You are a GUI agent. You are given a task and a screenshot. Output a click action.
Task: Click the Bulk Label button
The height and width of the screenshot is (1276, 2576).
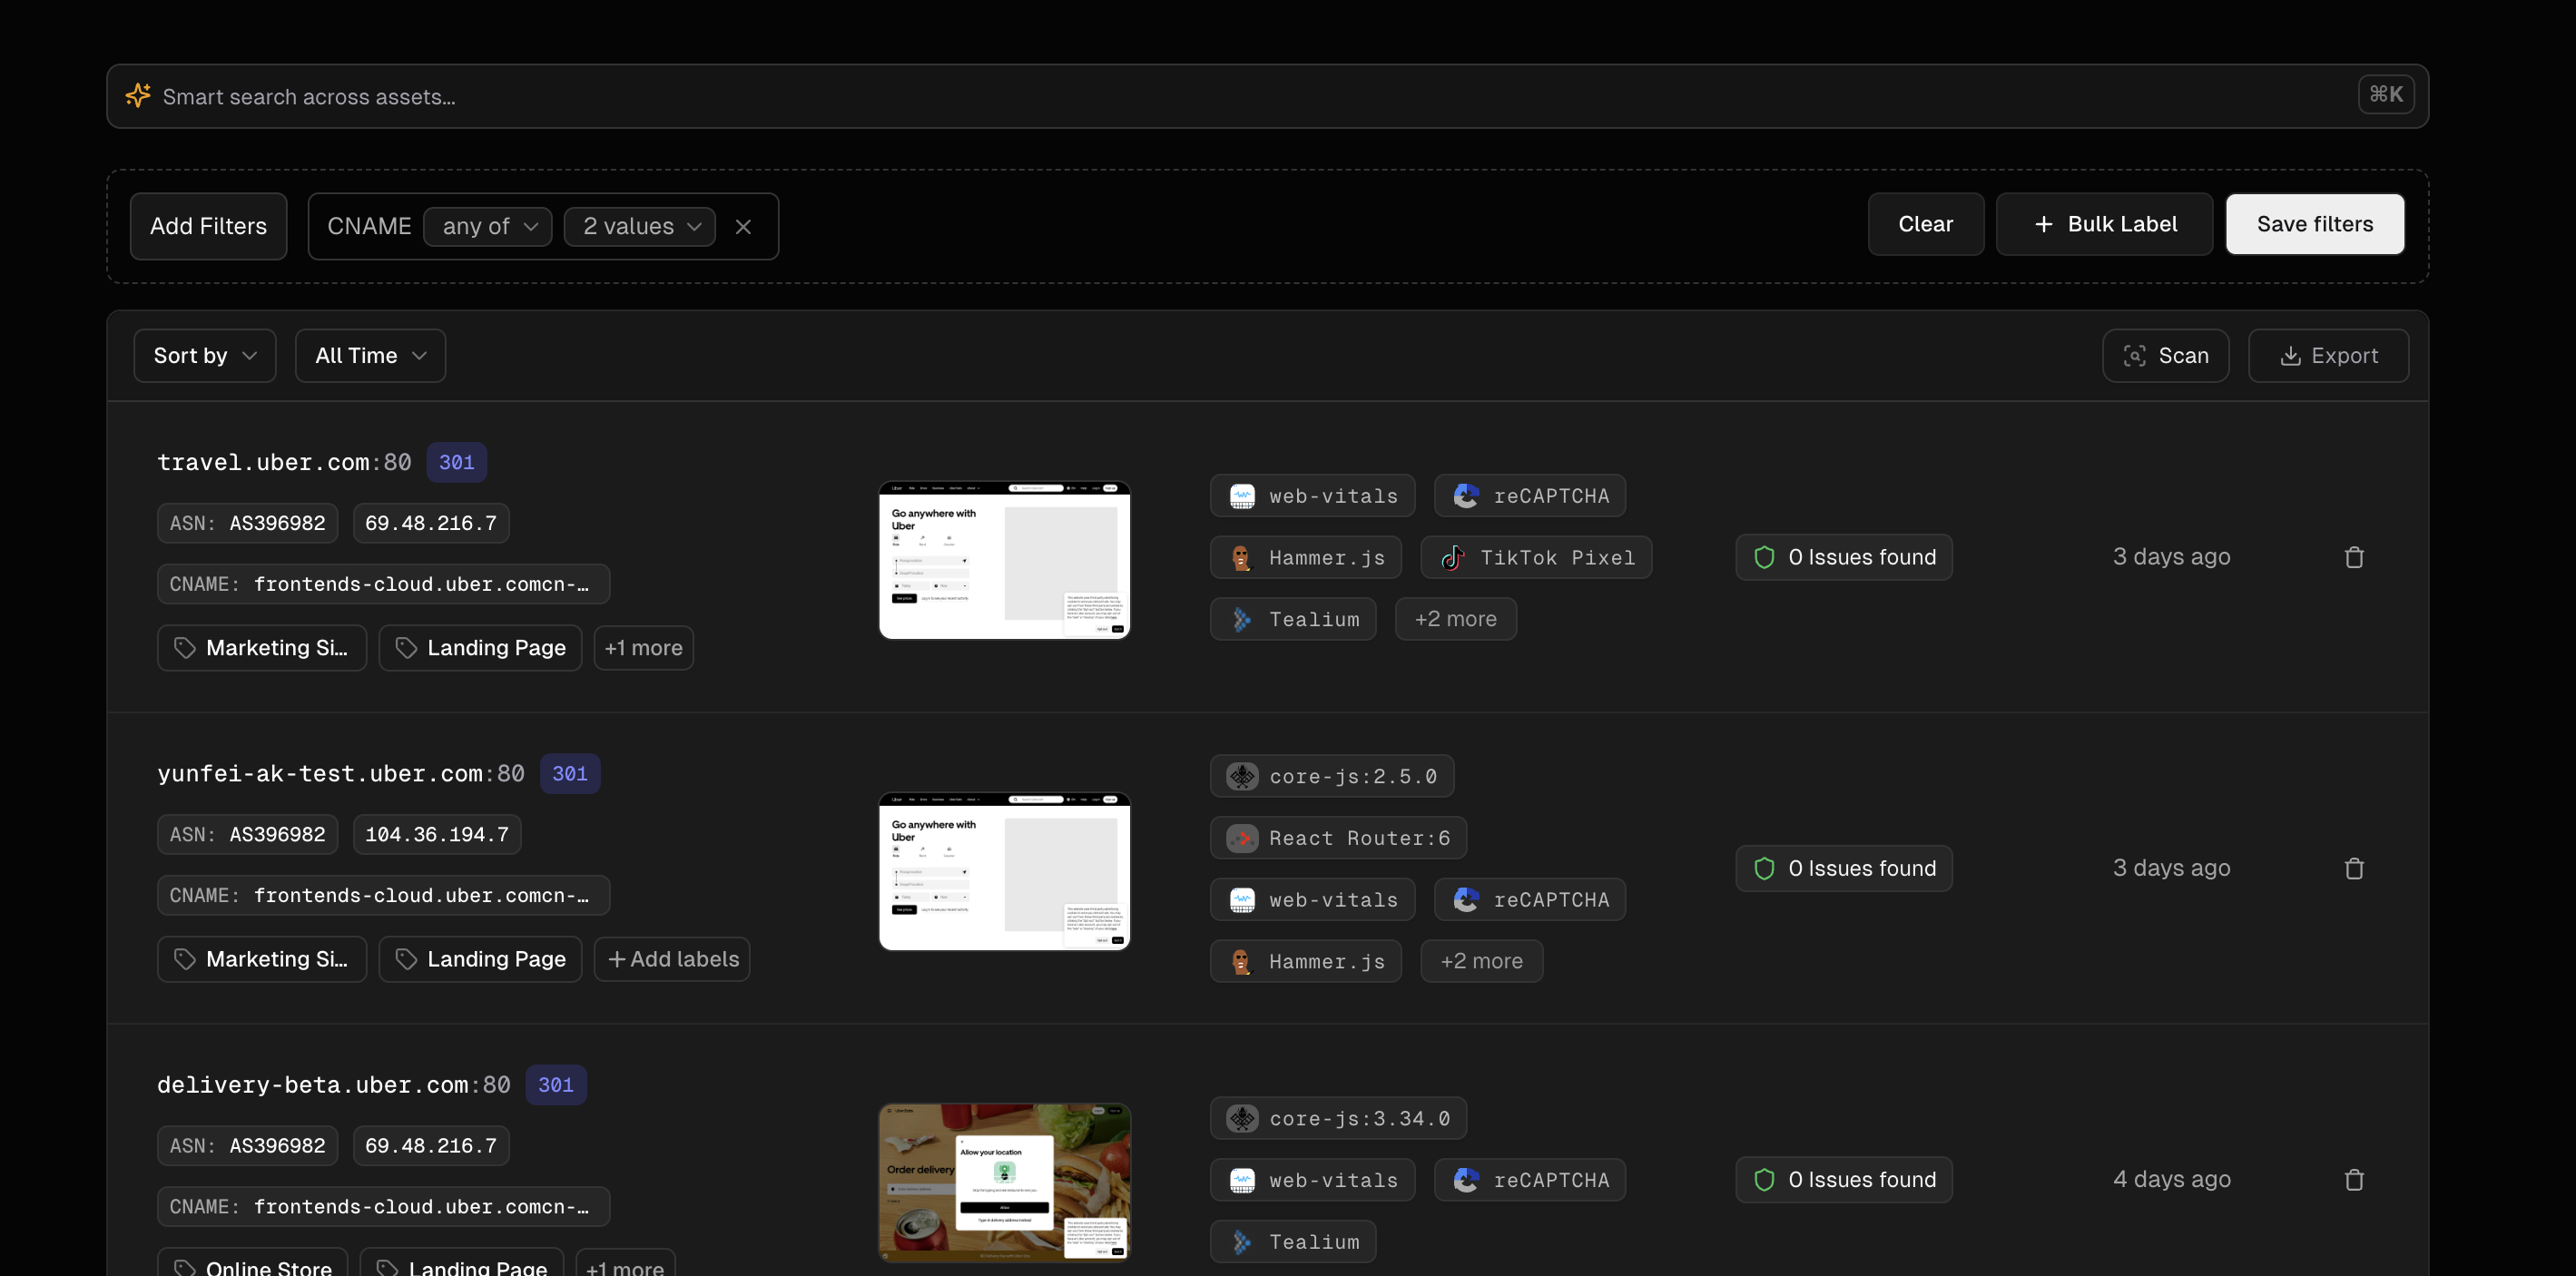pos(2103,223)
